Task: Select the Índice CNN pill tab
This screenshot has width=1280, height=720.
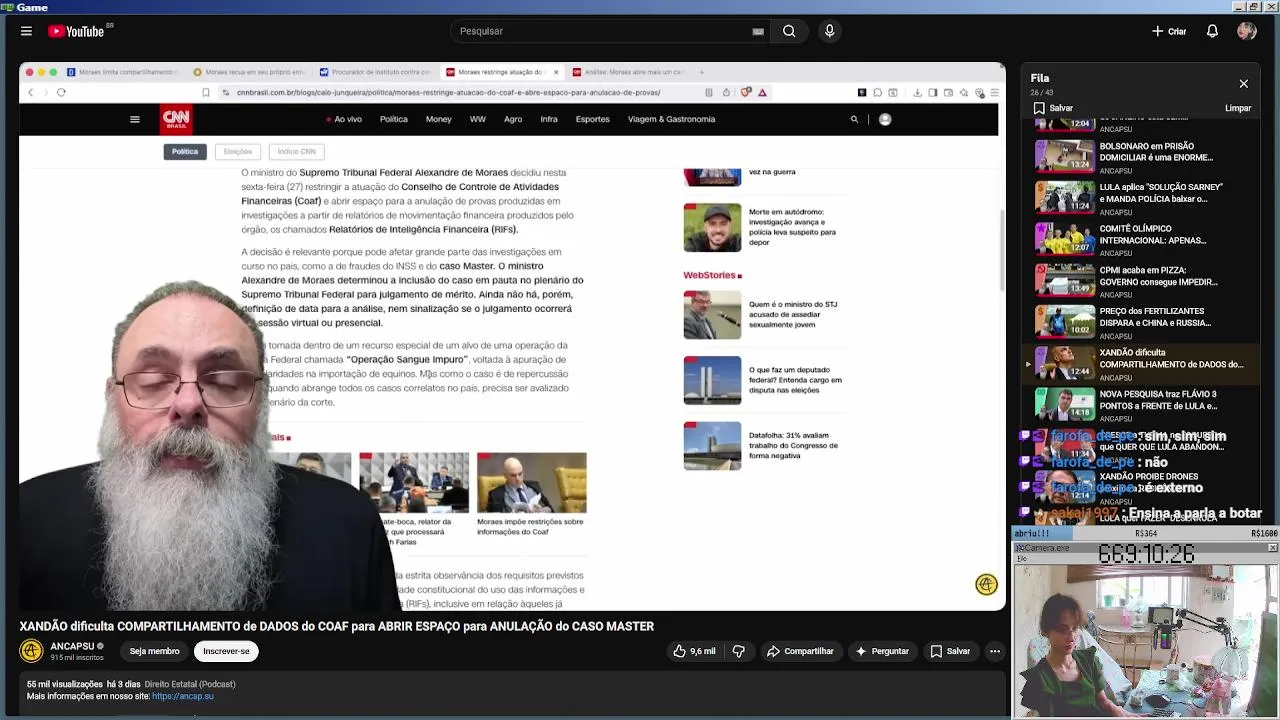Action: [x=296, y=151]
